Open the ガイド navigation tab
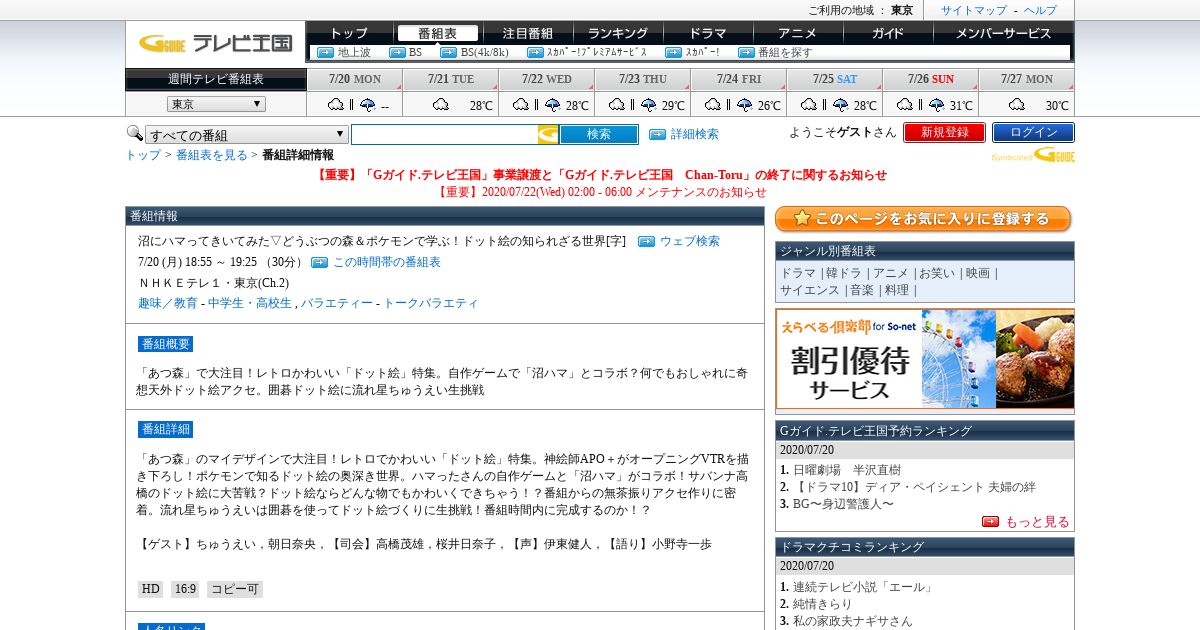The height and width of the screenshot is (630, 1200). [887, 33]
